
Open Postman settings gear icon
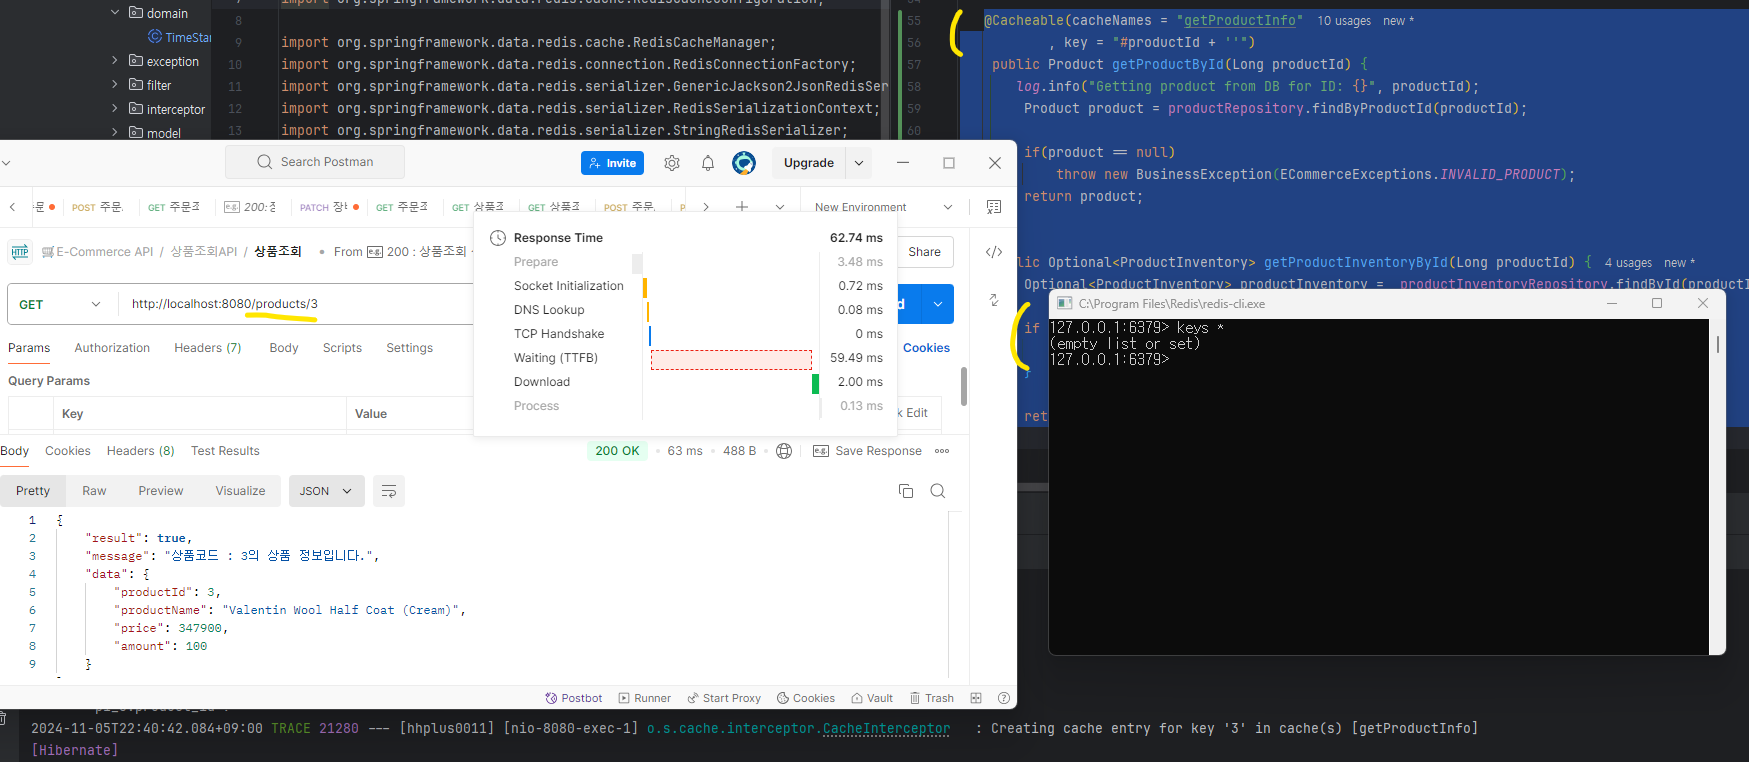coord(672,163)
